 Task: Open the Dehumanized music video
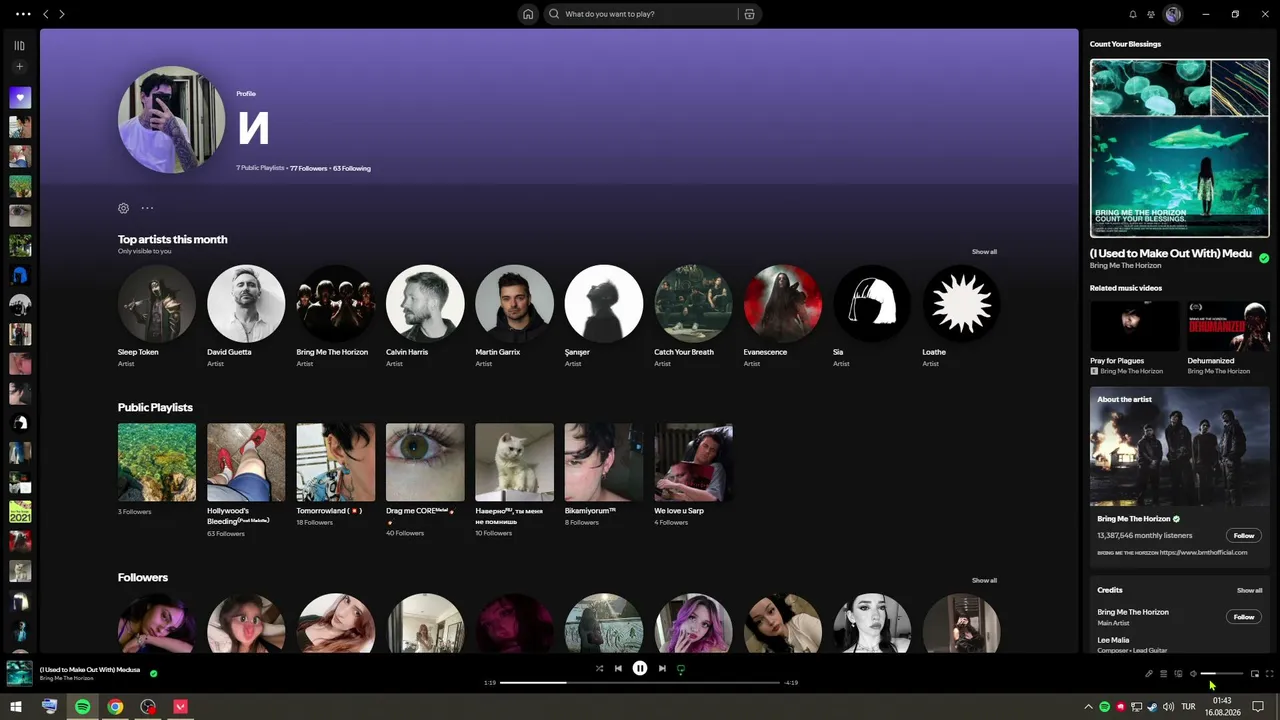coord(1228,338)
